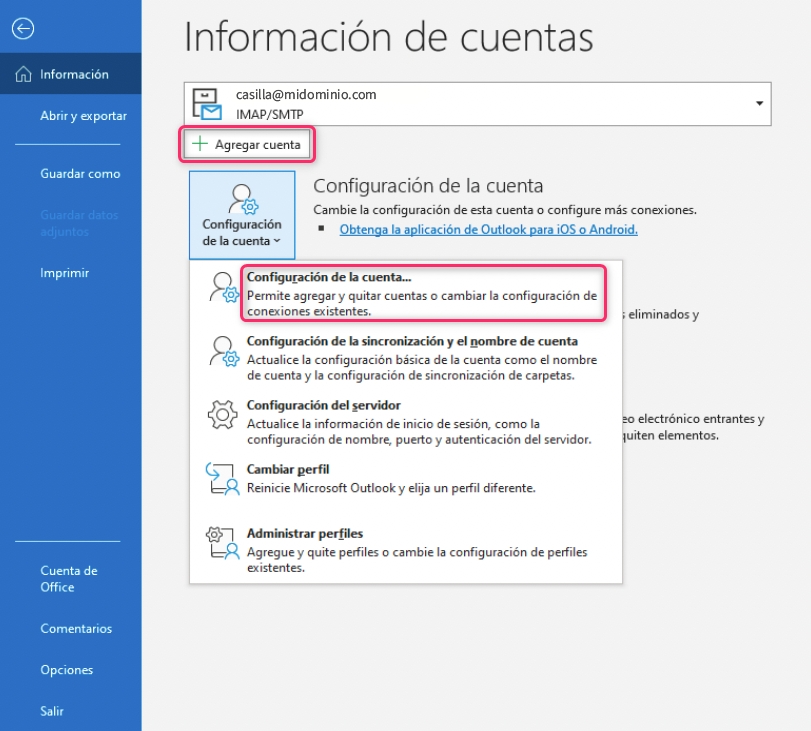This screenshot has width=811, height=731.
Task: Select Guardar como in the sidebar
Action: coord(80,174)
